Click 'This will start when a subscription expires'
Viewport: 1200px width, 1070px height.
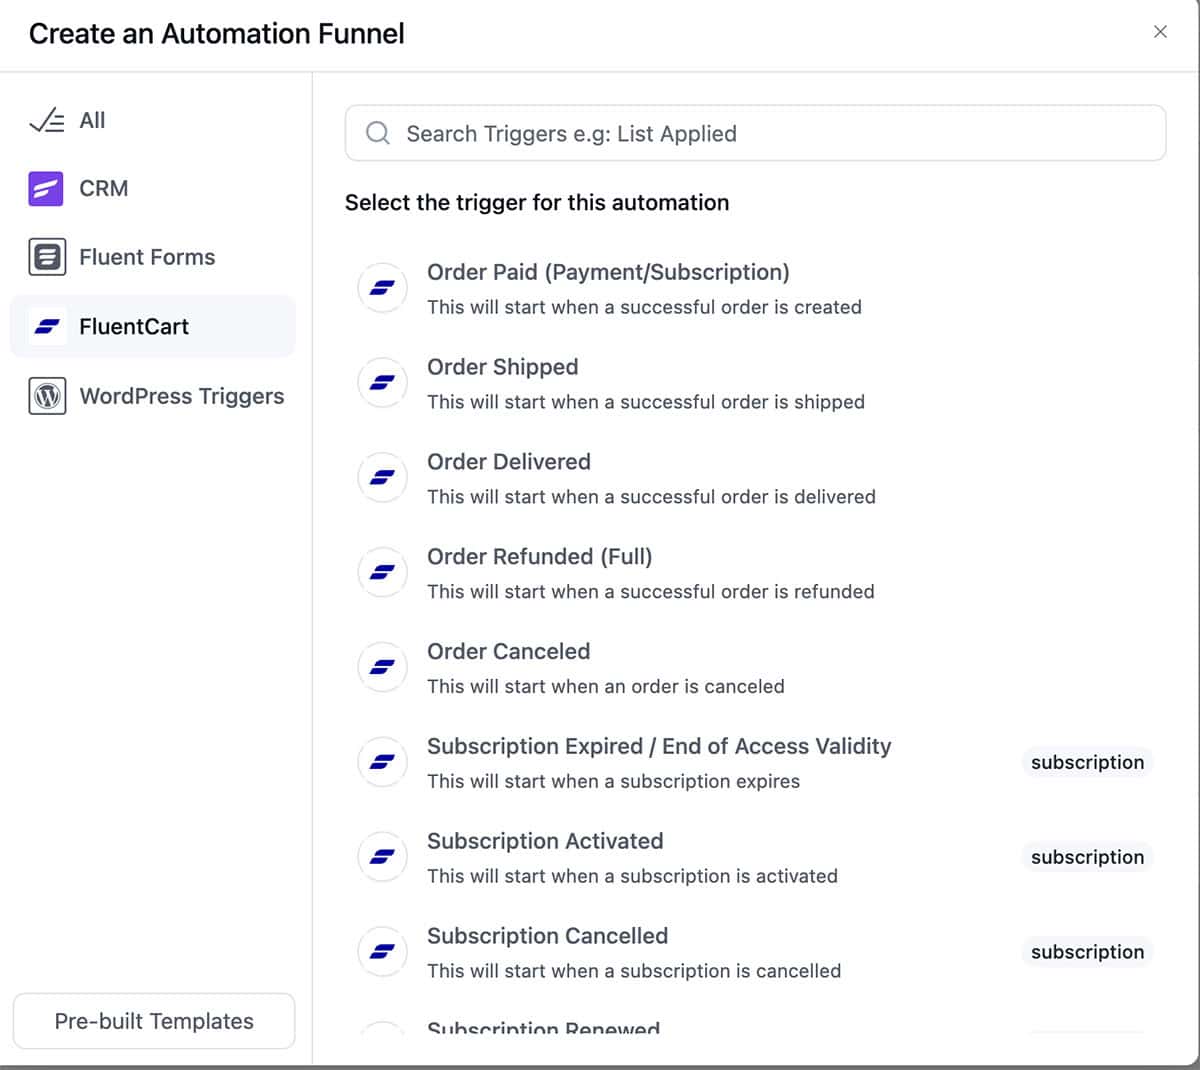click(x=613, y=781)
